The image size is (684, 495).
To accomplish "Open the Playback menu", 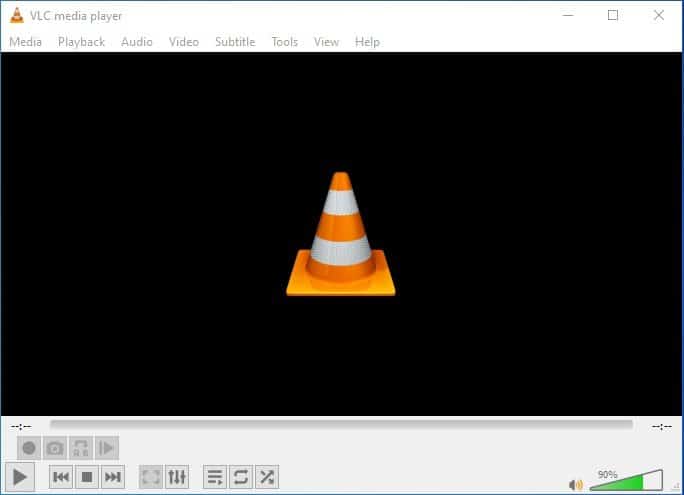I will 81,42.
